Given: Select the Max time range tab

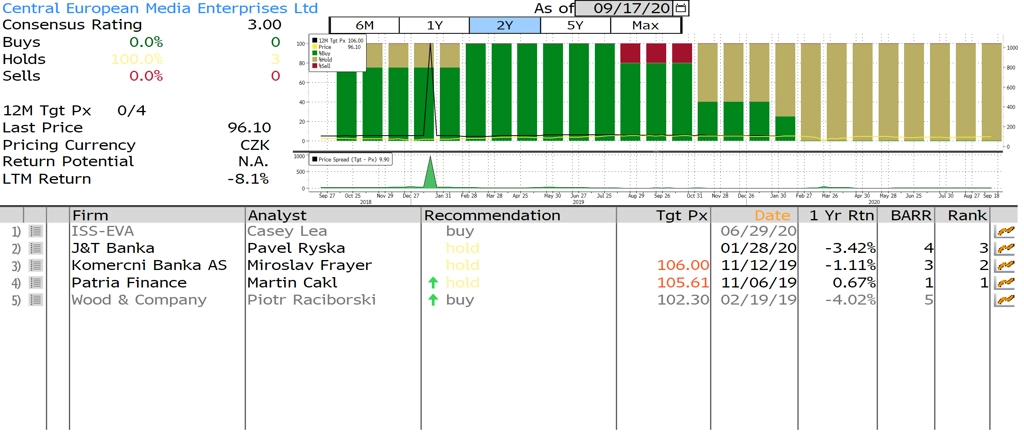Looking at the screenshot, I should pos(645,25).
